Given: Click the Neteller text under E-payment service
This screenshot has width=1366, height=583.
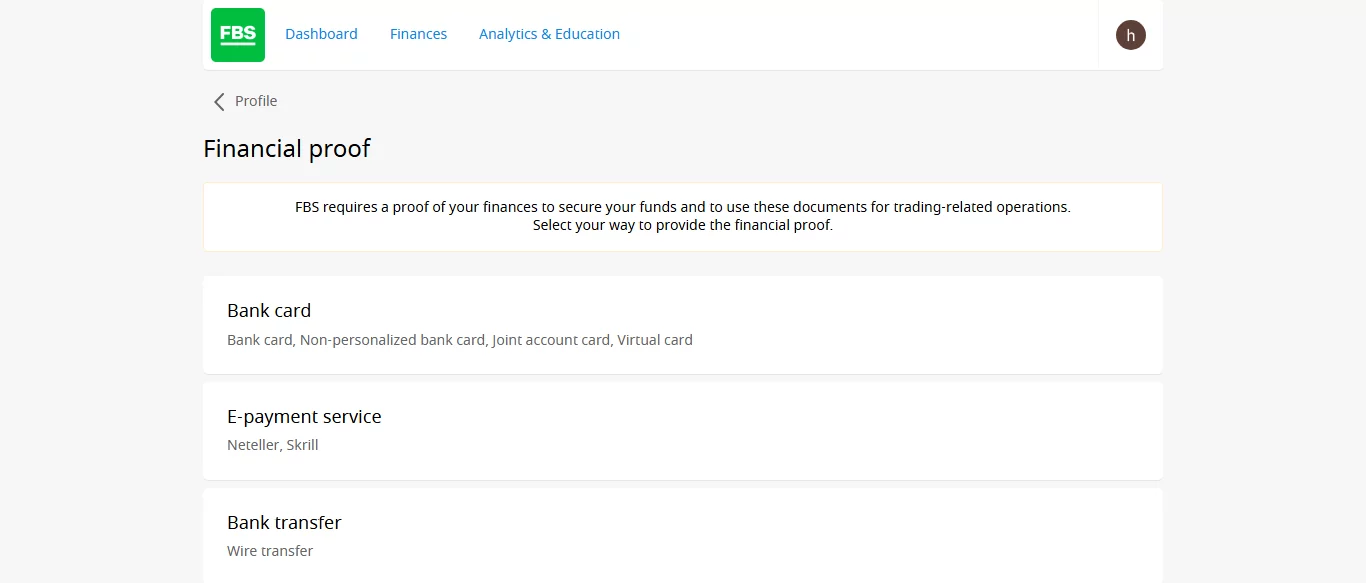Looking at the screenshot, I should click(x=253, y=445).
